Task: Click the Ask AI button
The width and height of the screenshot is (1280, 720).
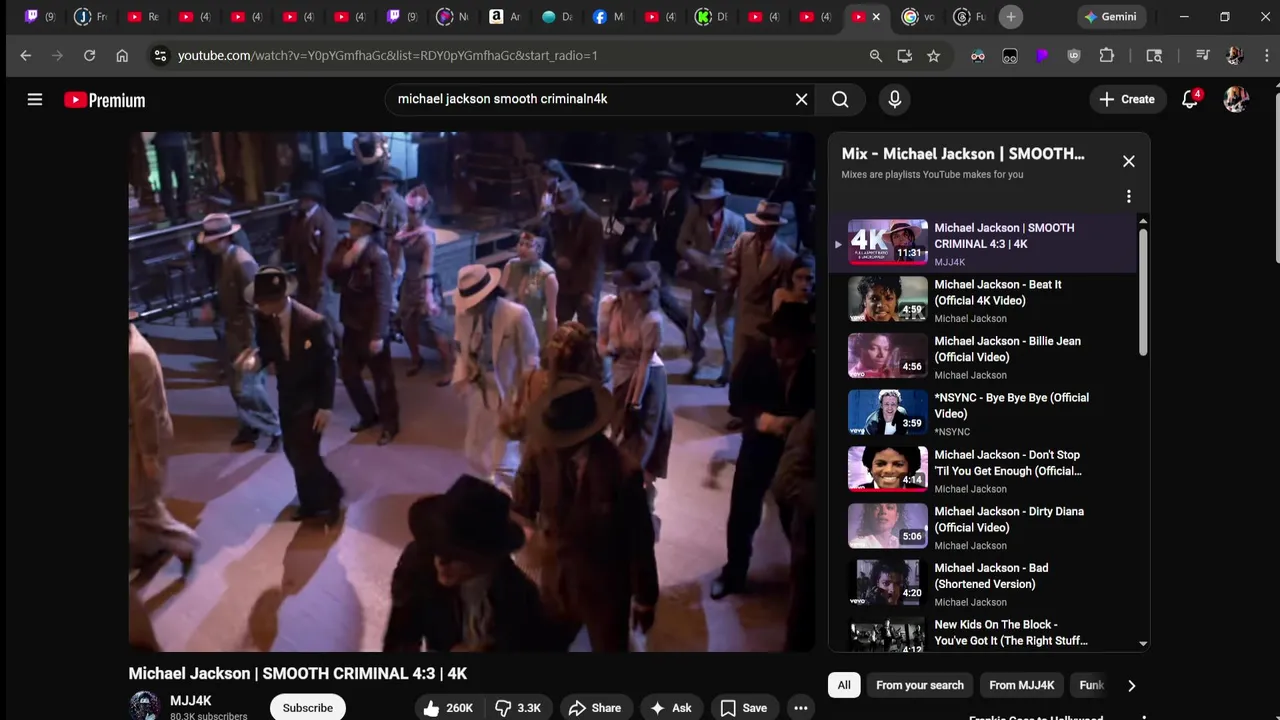Action: [x=671, y=708]
